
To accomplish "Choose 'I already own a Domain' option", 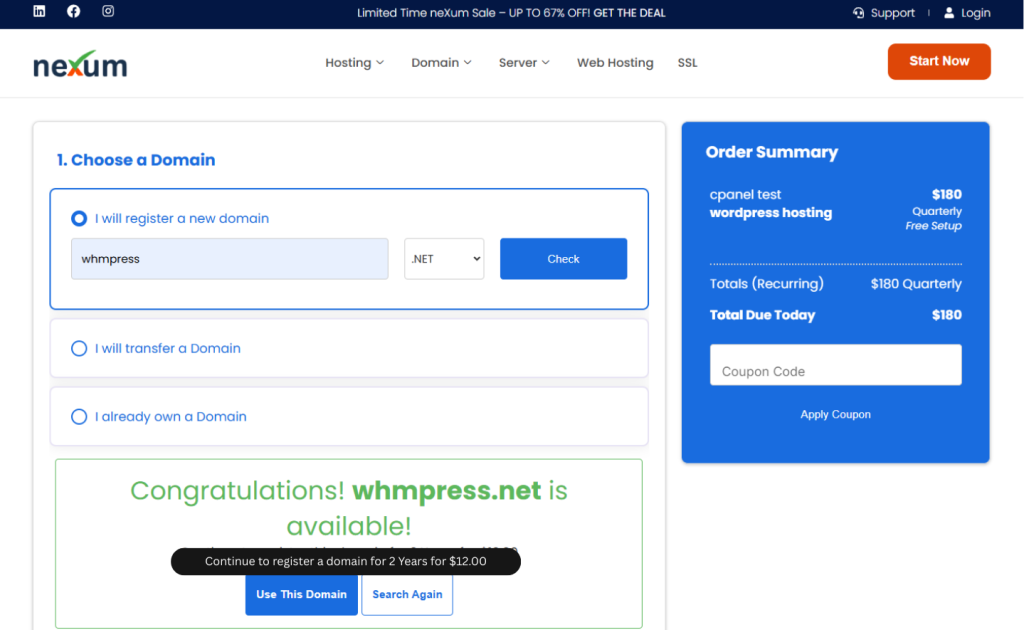I will [x=79, y=416].
